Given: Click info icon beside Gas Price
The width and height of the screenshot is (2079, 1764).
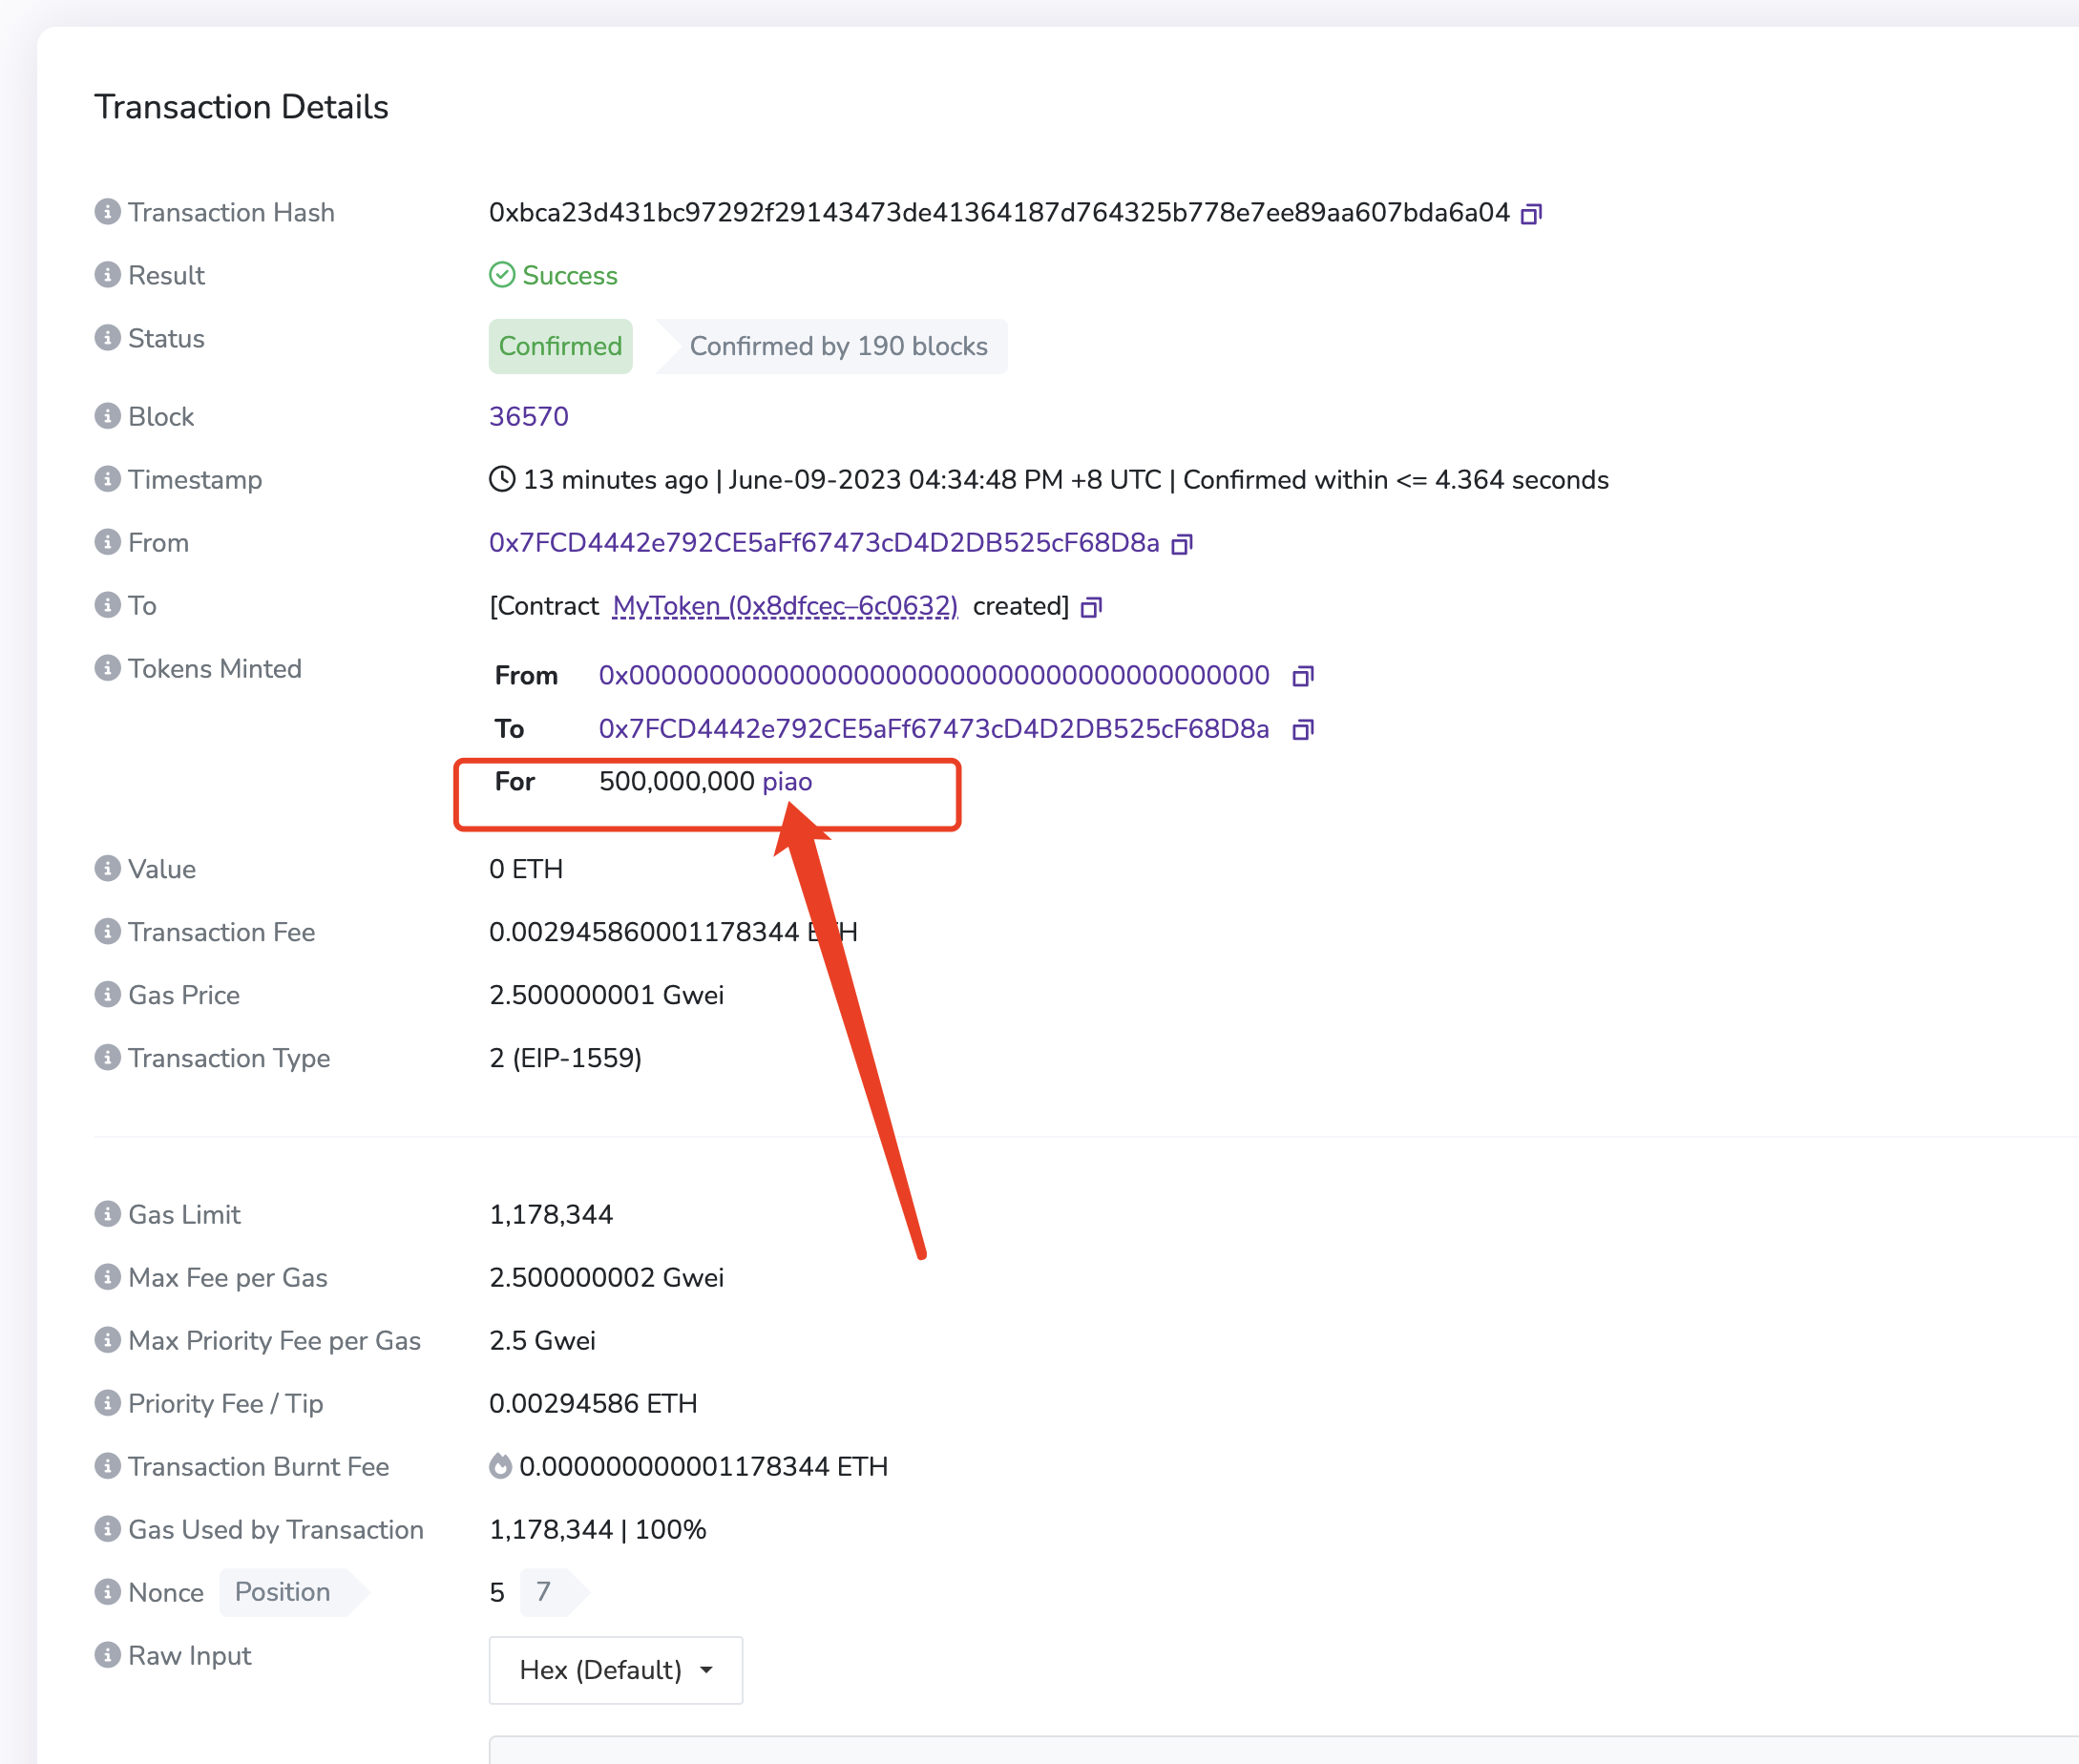Looking at the screenshot, I should click(107, 995).
